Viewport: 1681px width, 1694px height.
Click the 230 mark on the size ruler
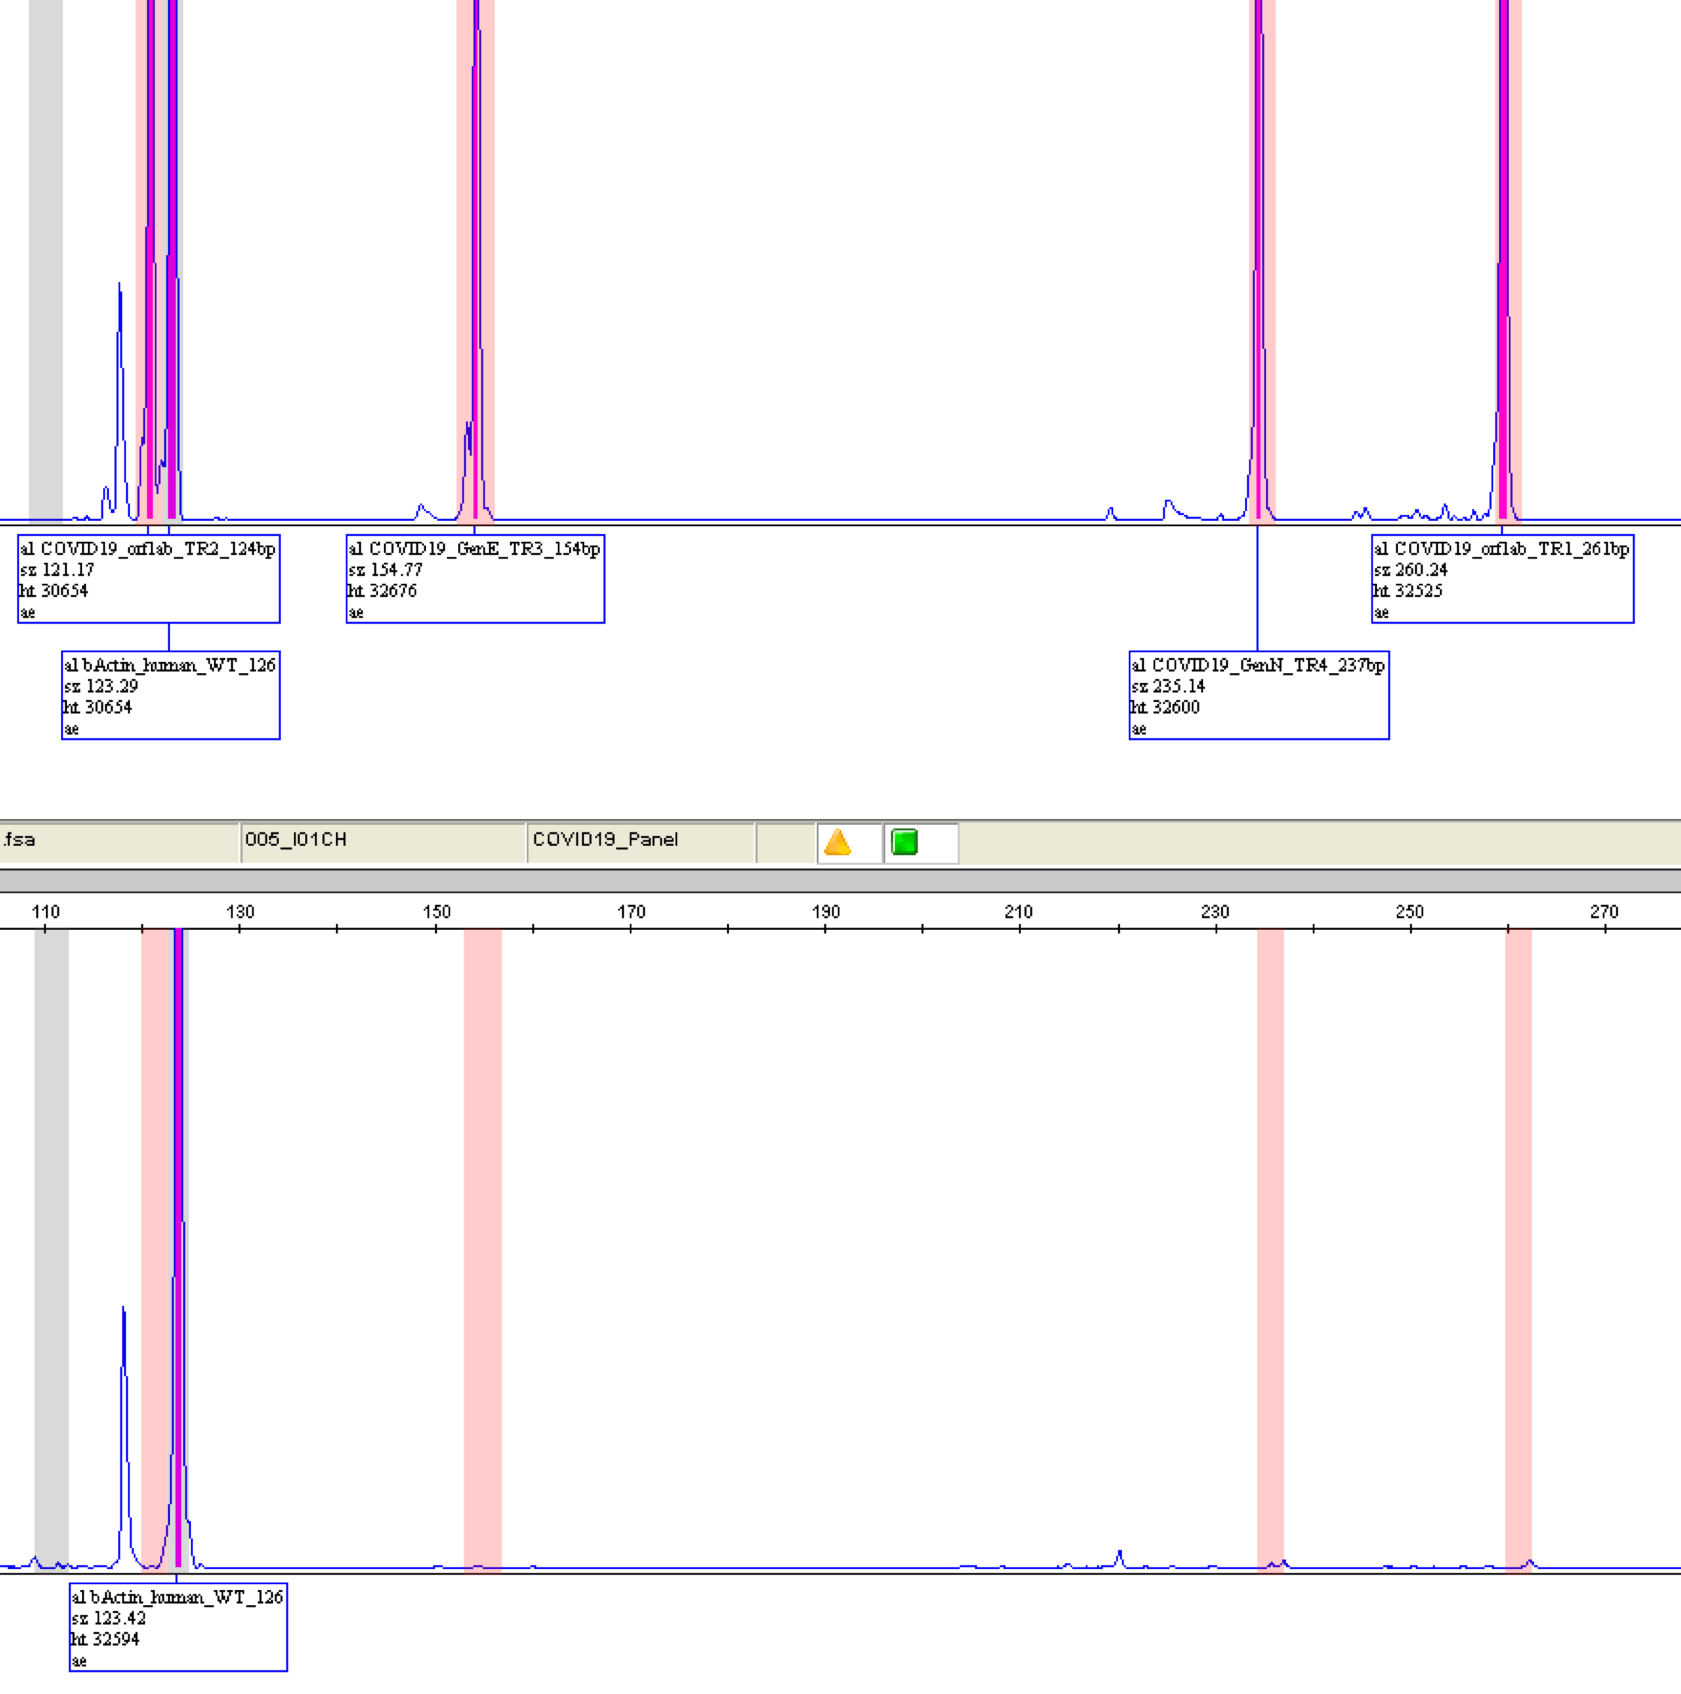click(x=1215, y=912)
